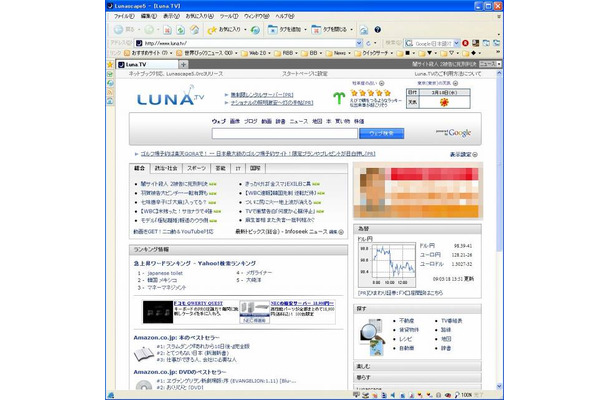The image size is (610, 400).
Task: Click the blue Help question mark icon
Action: pos(377,30)
